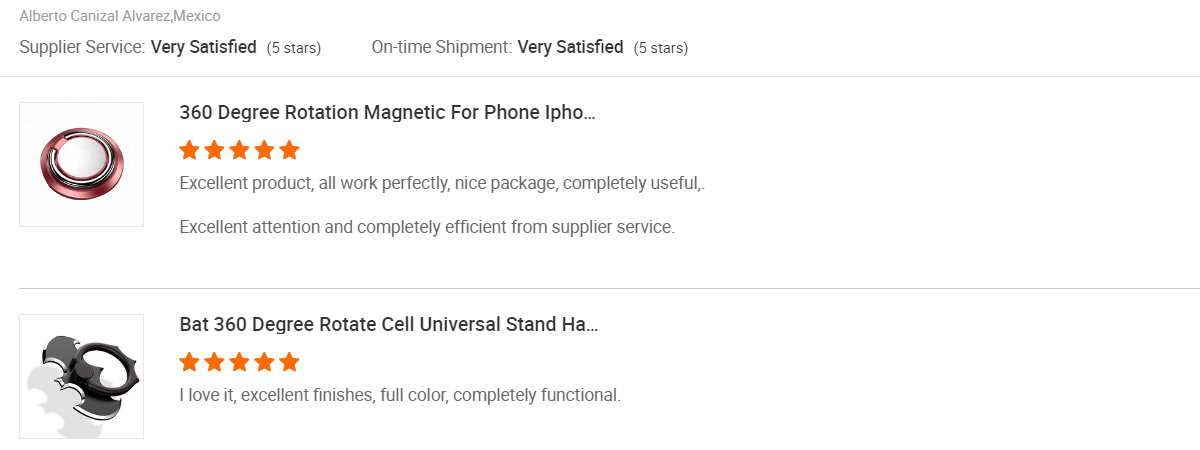Screen dimensions: 1200x450
Task: Open "Bat 360 Degree Rotate Cell Universal Stand" title
Action: coord(389,324)
